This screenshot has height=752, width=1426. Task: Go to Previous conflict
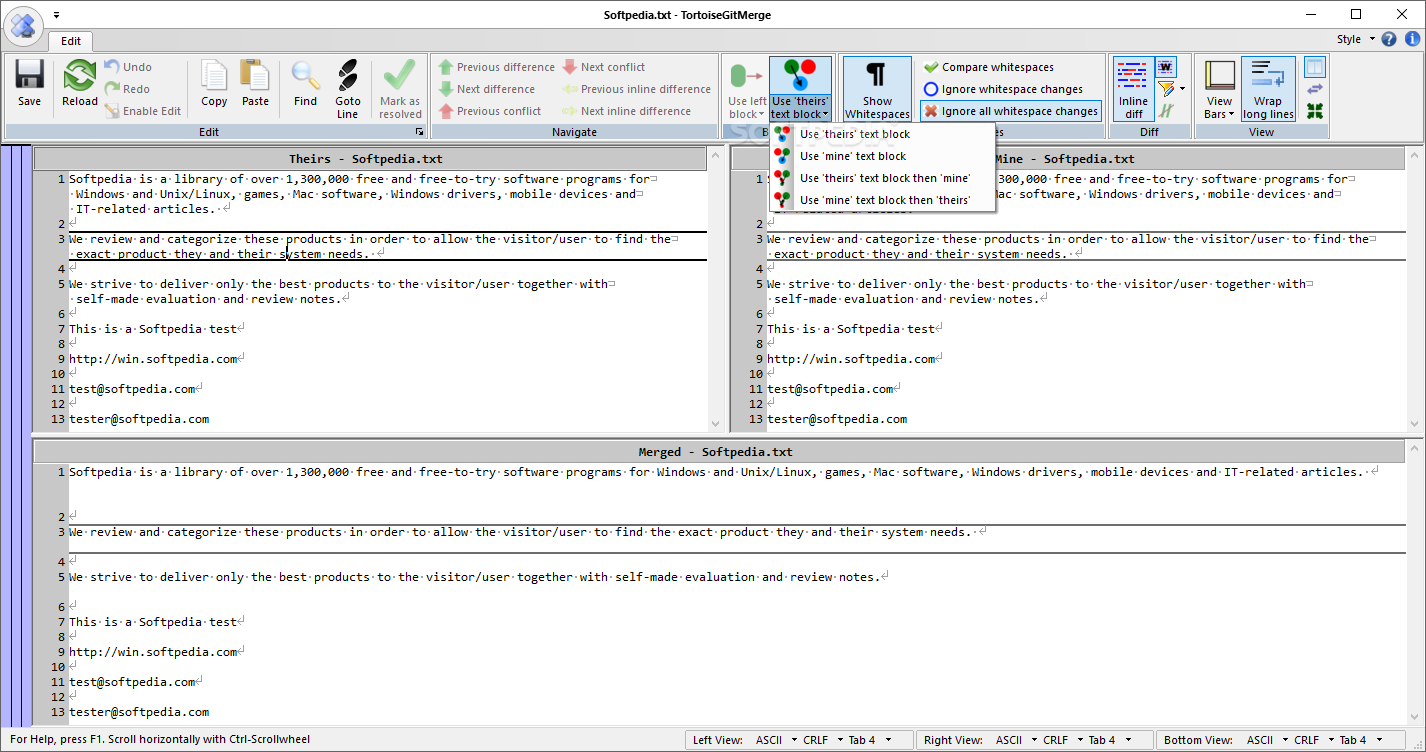click(x=490, y=111)
